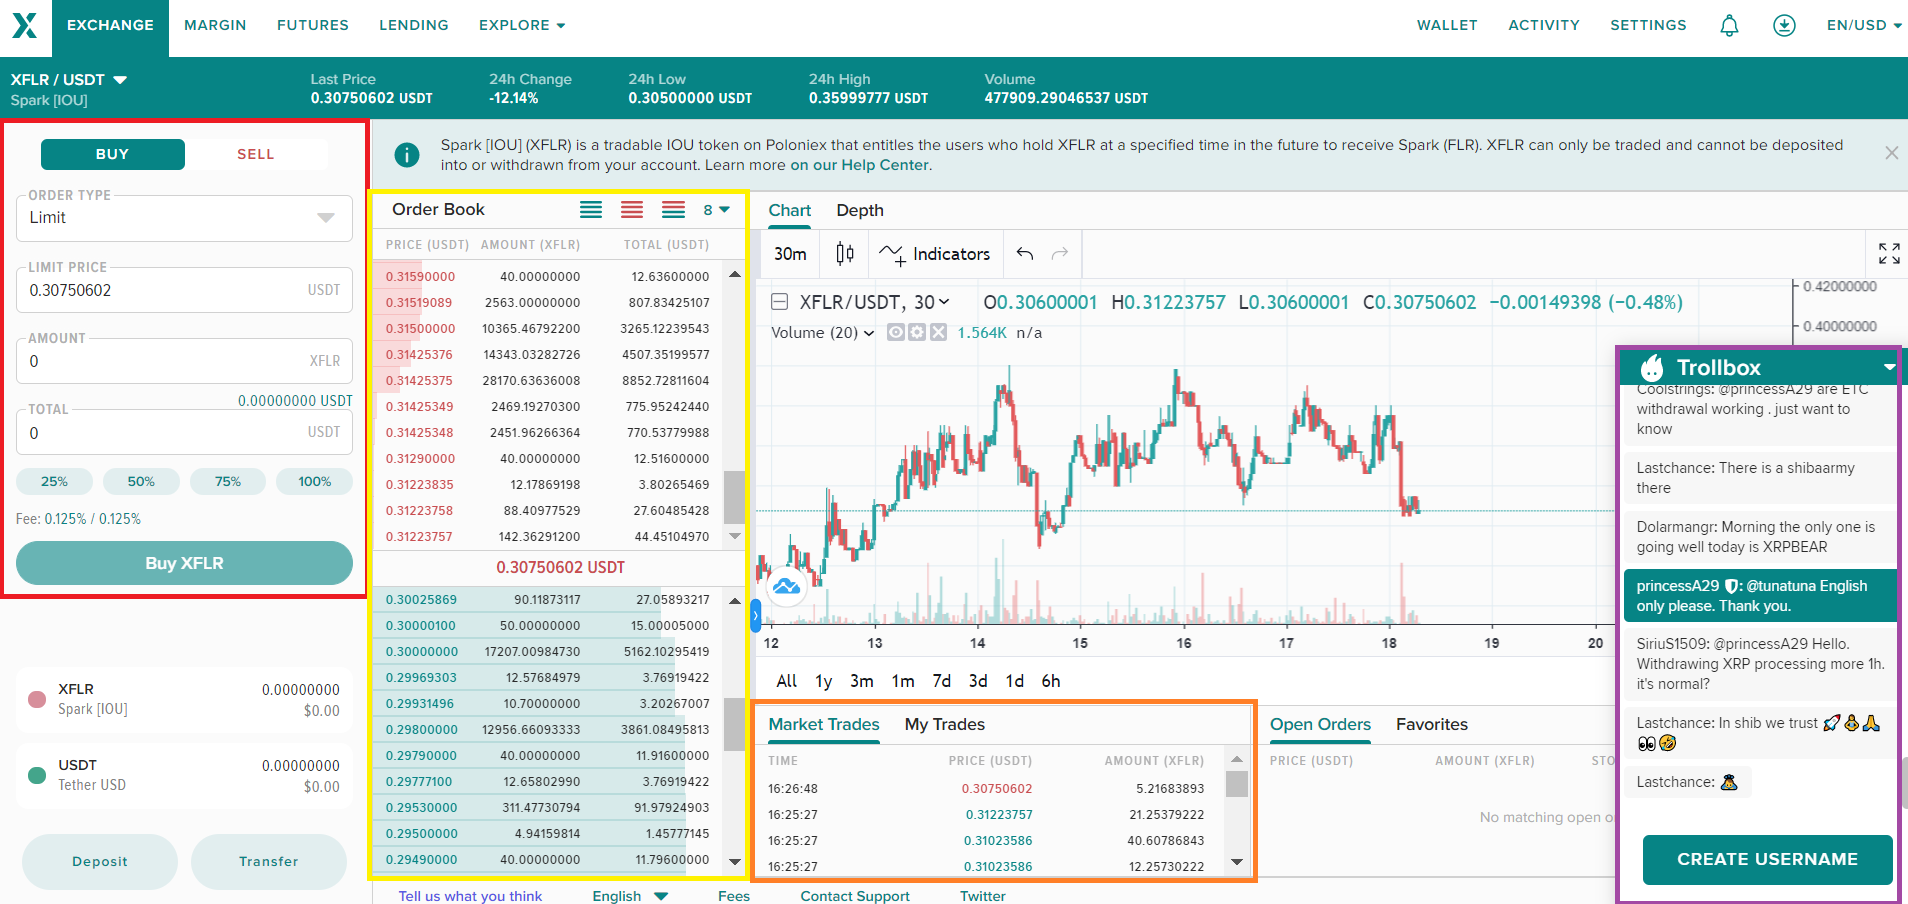This screenshot has width=1908, height=904.
Task: Open Indicators on the chart toolbar
Action: click(x=934, y=254)
